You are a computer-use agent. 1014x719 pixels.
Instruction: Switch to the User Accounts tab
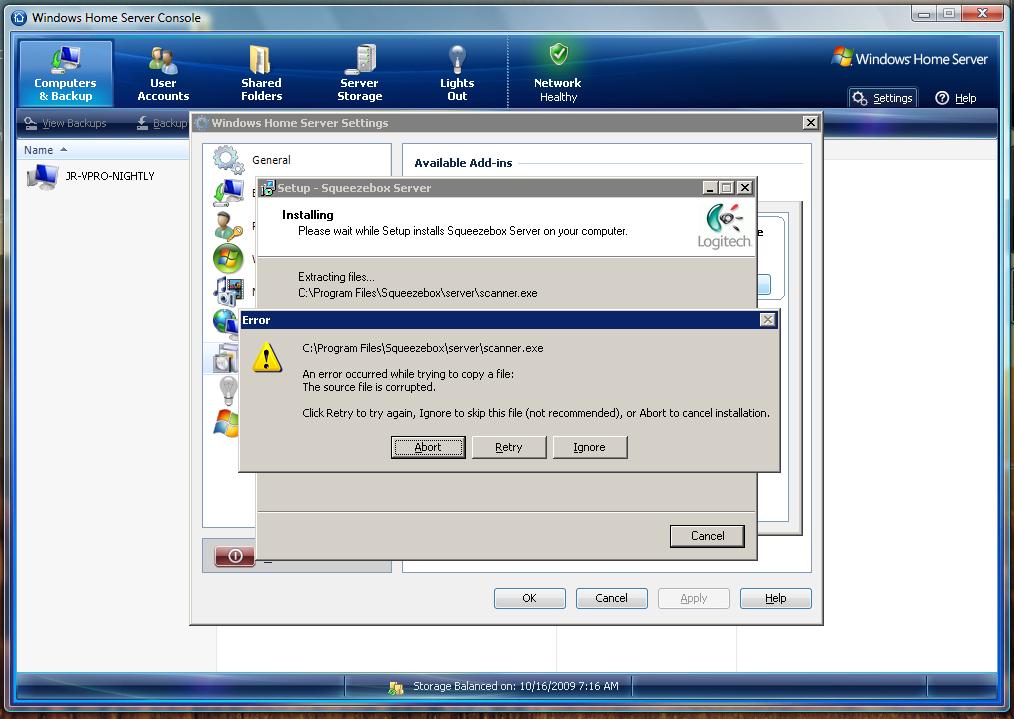point(163,73)
